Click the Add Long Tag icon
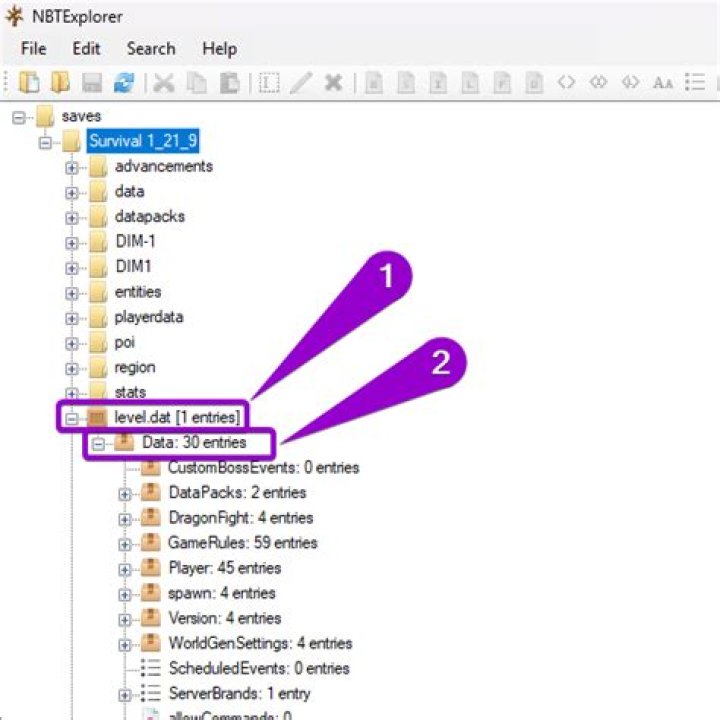The width and height of the screenshot is (720, 720). pos(470,84)
